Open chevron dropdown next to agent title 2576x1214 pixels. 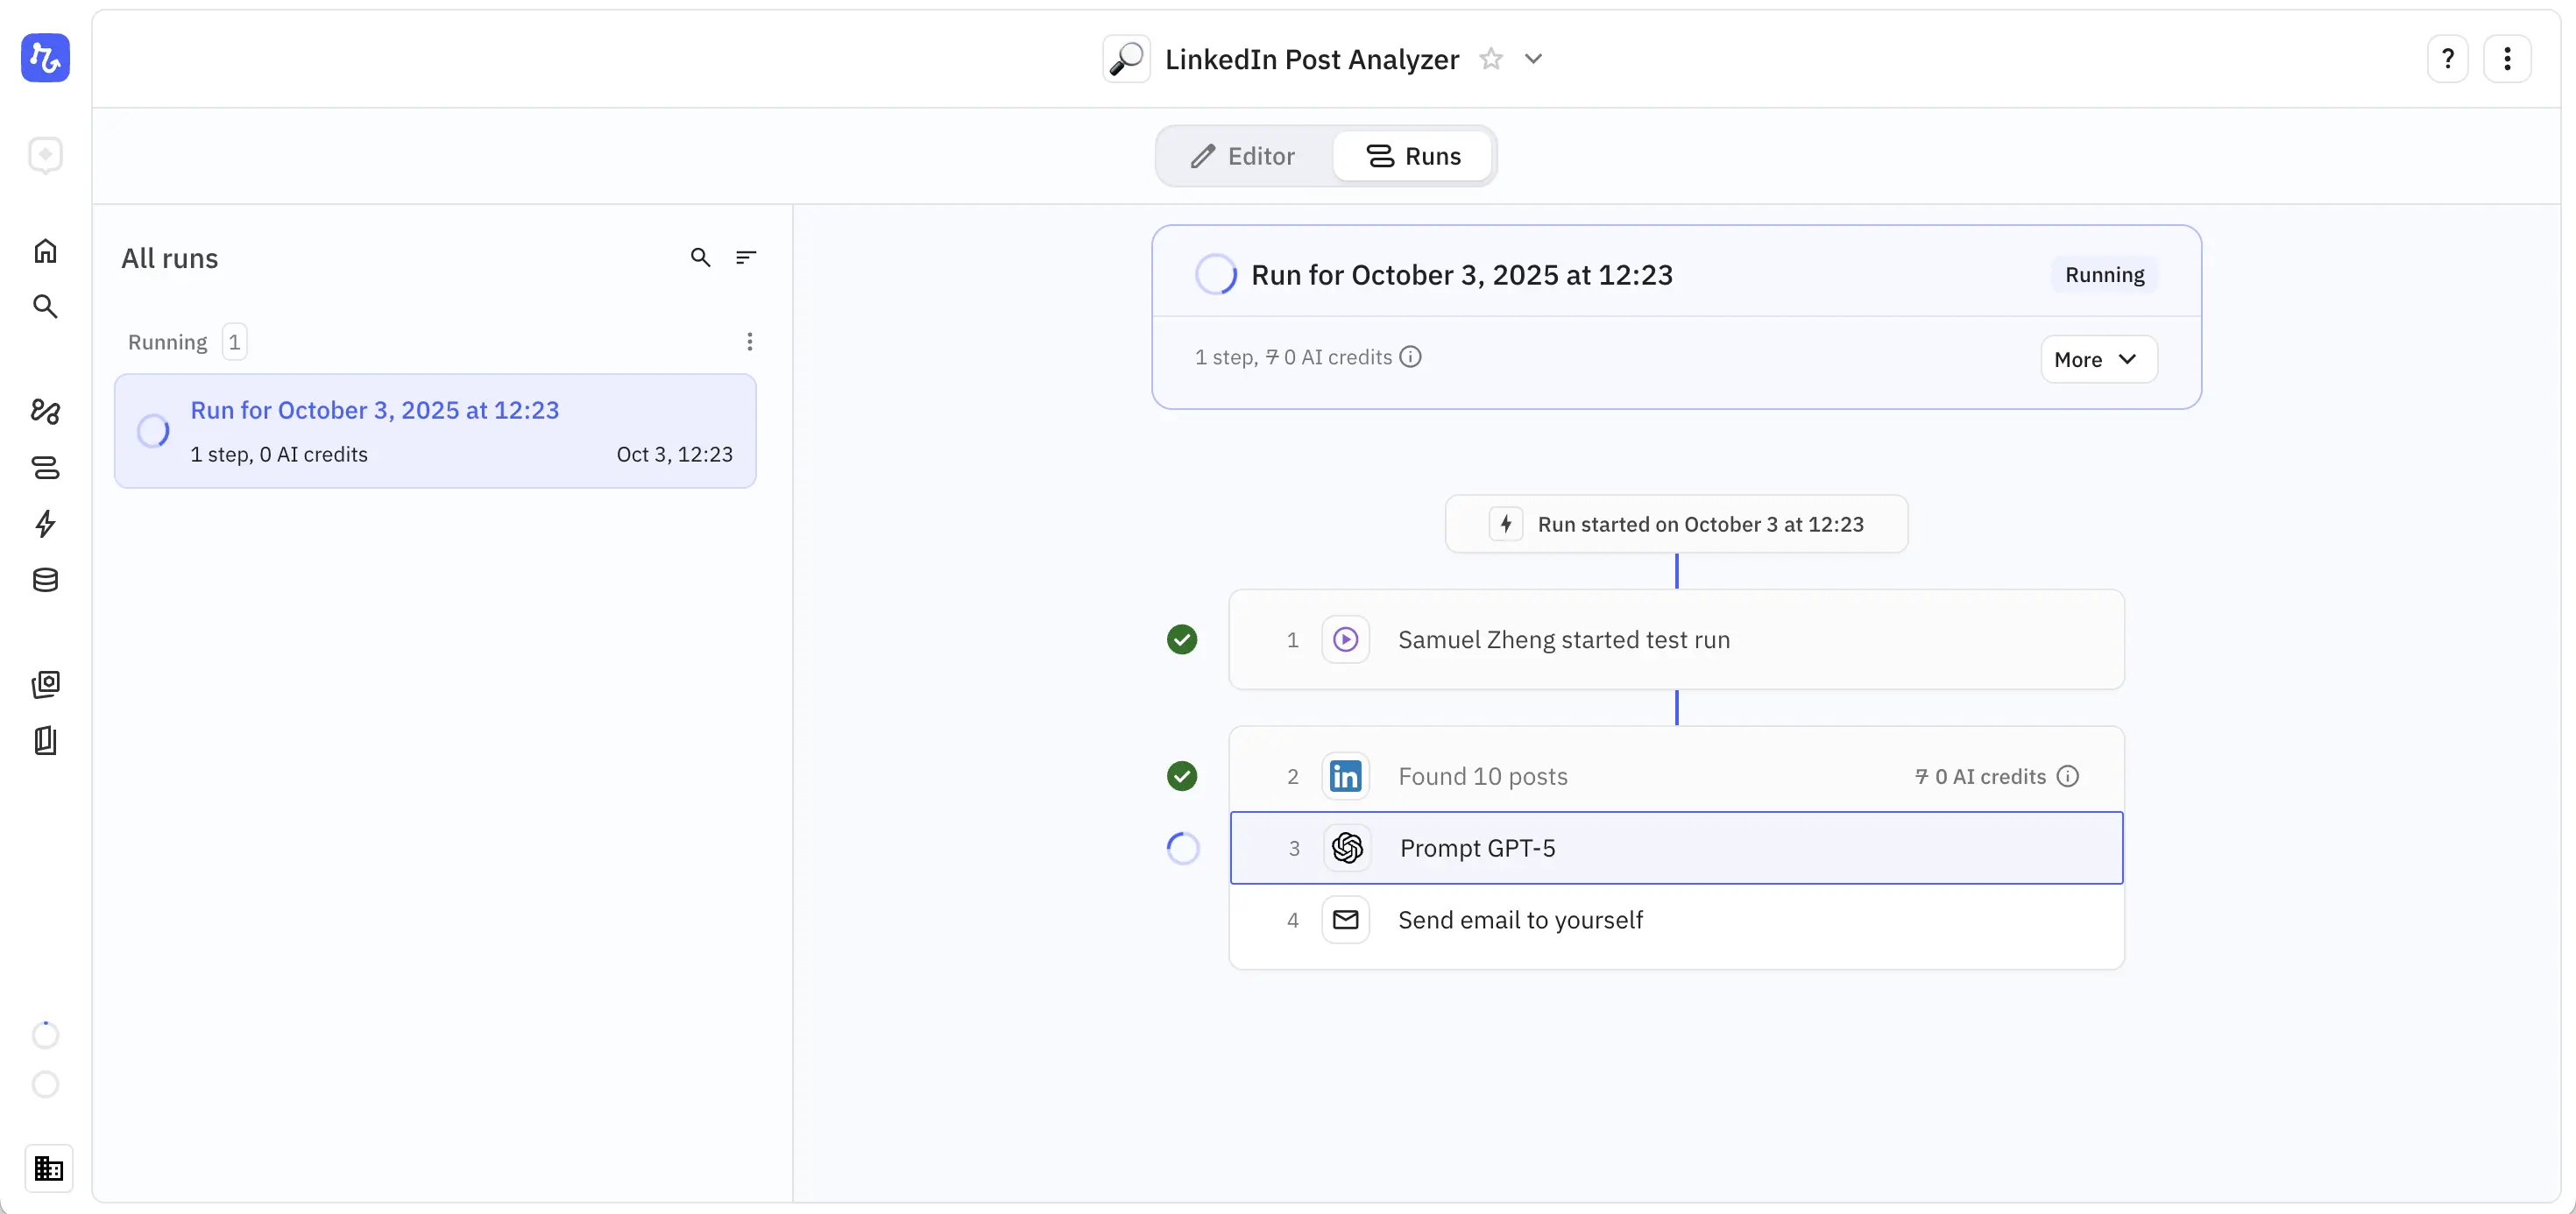tap(1533, 59)
